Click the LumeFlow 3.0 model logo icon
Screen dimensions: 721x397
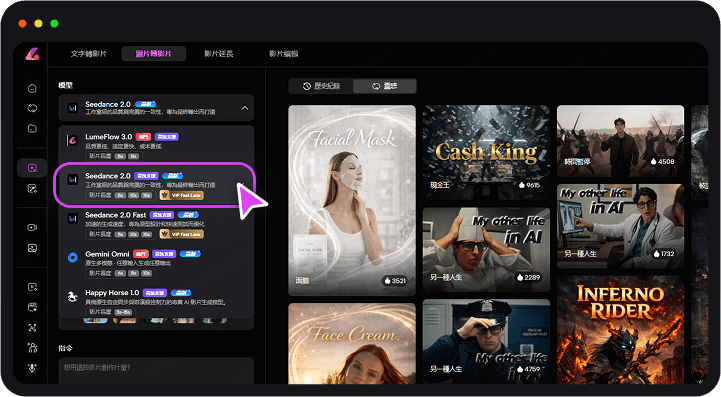(x=73, y=141)
